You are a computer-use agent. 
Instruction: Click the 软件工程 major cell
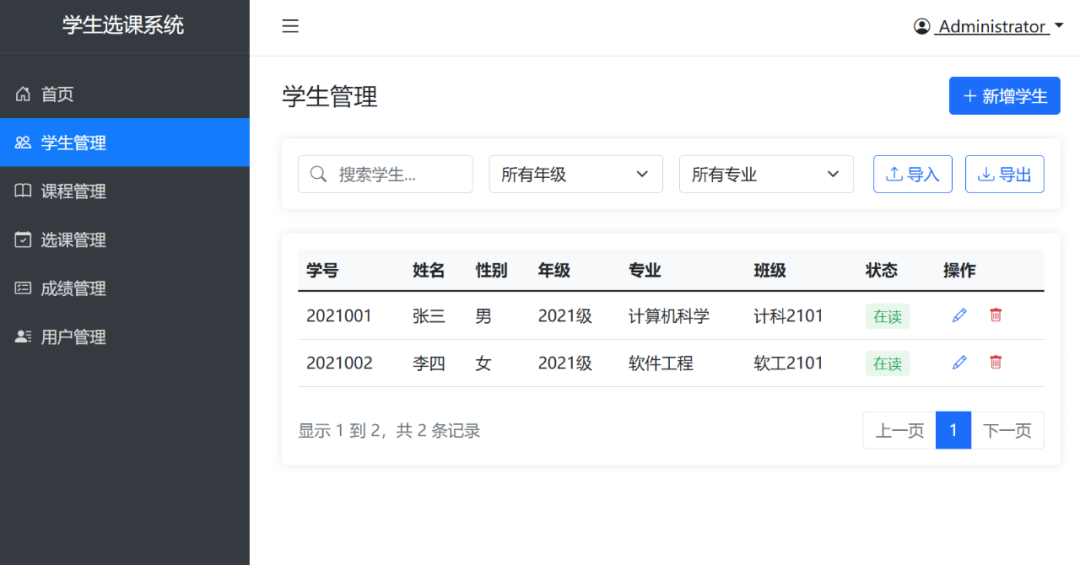click(x=661, y=362)
